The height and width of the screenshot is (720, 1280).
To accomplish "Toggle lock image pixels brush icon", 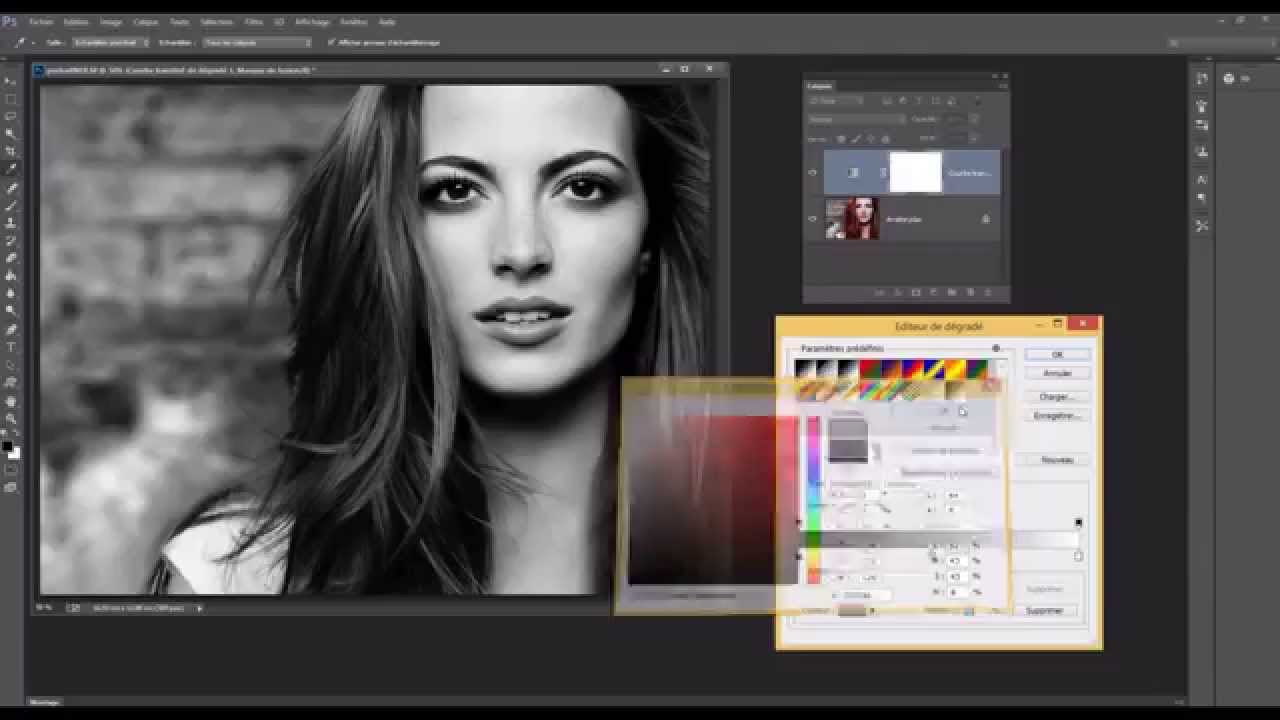I will point(855,138).
